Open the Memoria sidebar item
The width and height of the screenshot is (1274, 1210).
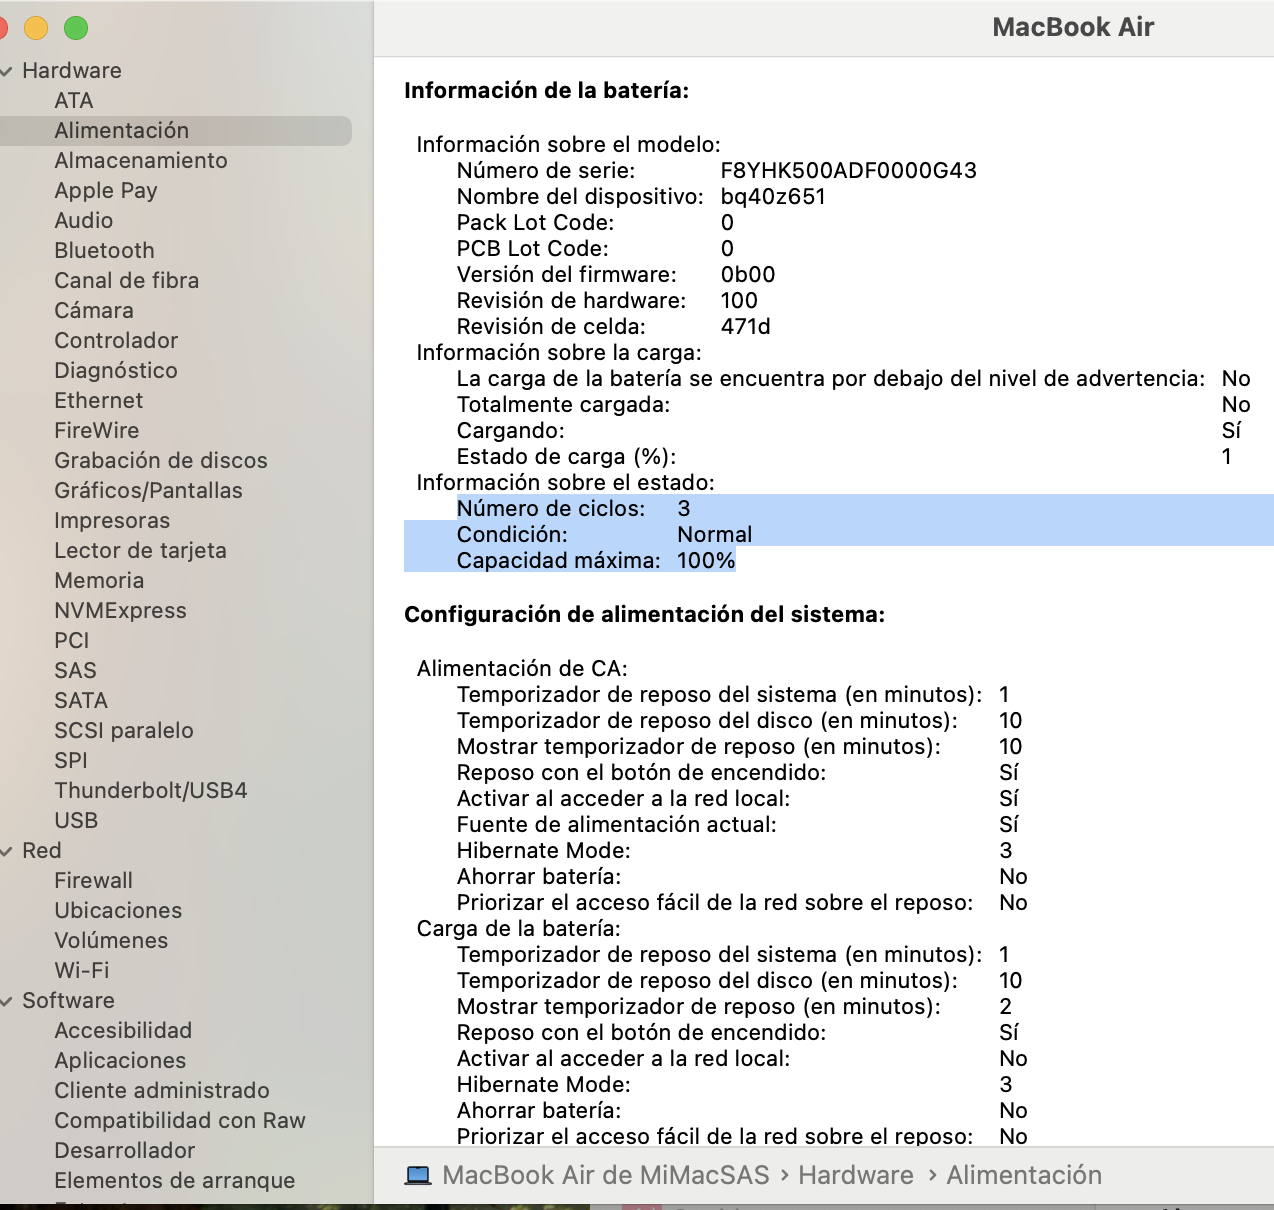[99, 580]
